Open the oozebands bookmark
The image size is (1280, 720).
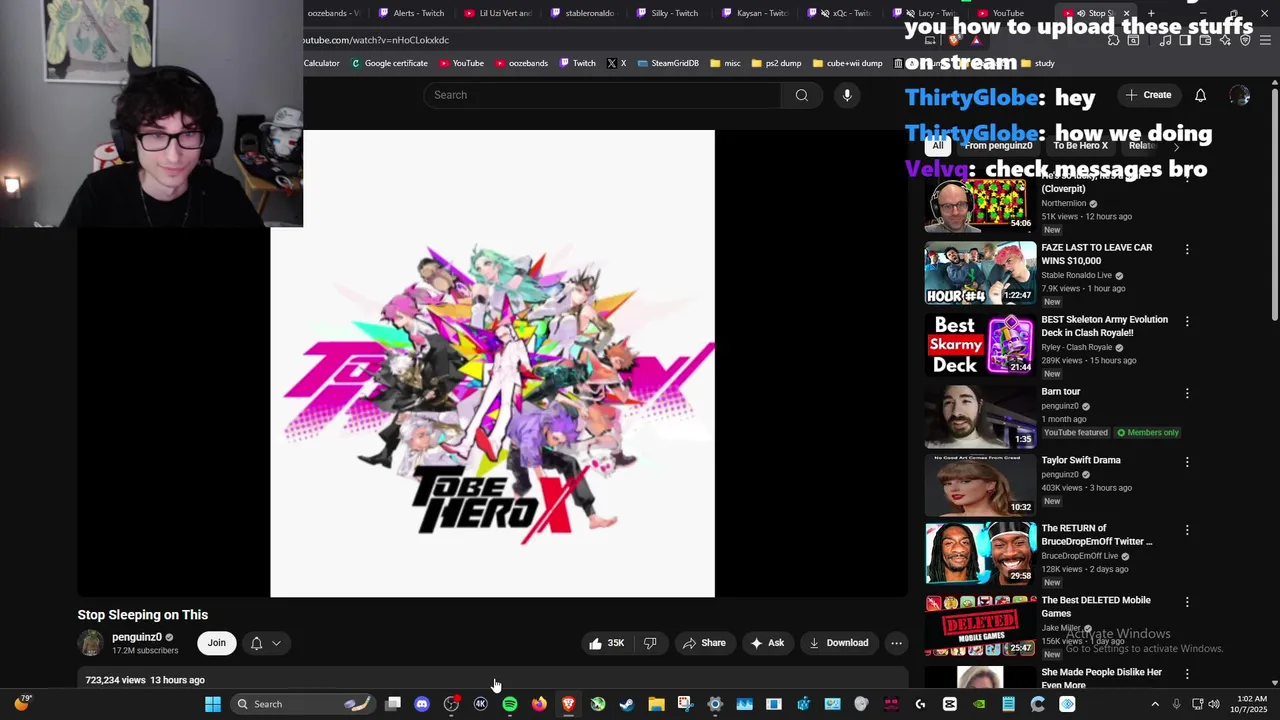coord(521,63)
